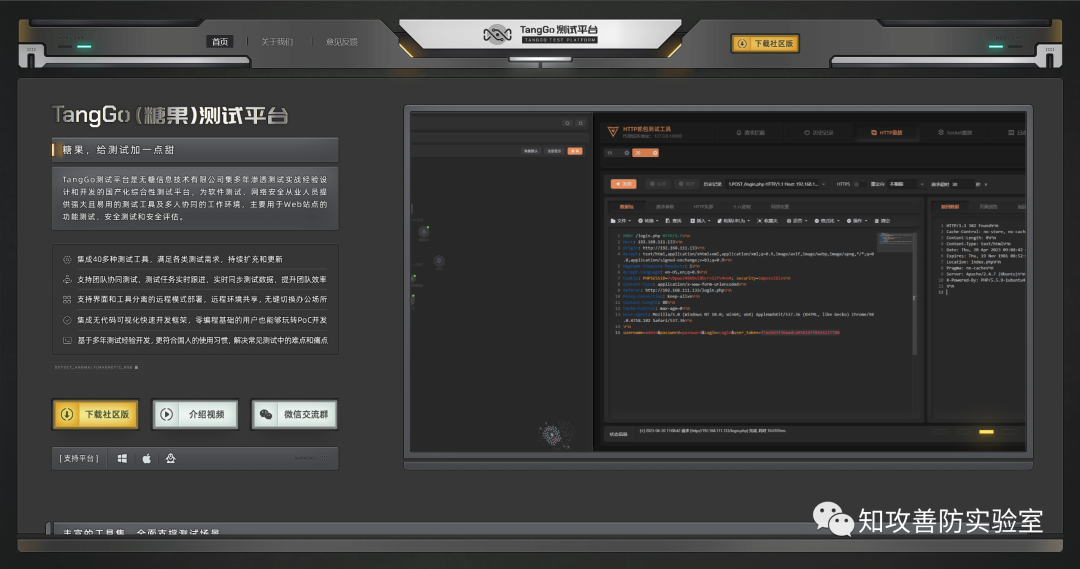Click the code minimap in request editor

(895, 241)
